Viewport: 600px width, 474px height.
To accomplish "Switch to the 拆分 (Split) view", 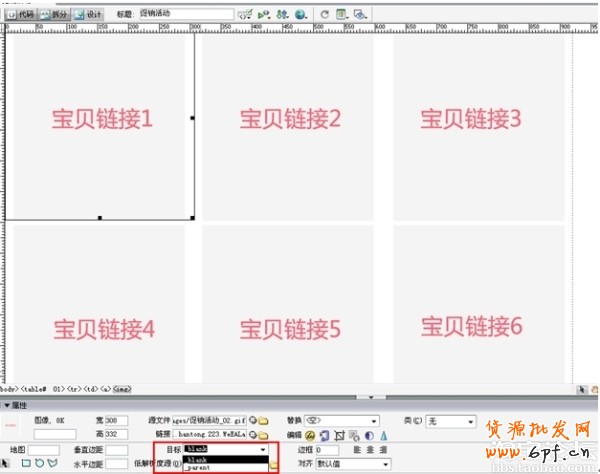I will 56,15.
